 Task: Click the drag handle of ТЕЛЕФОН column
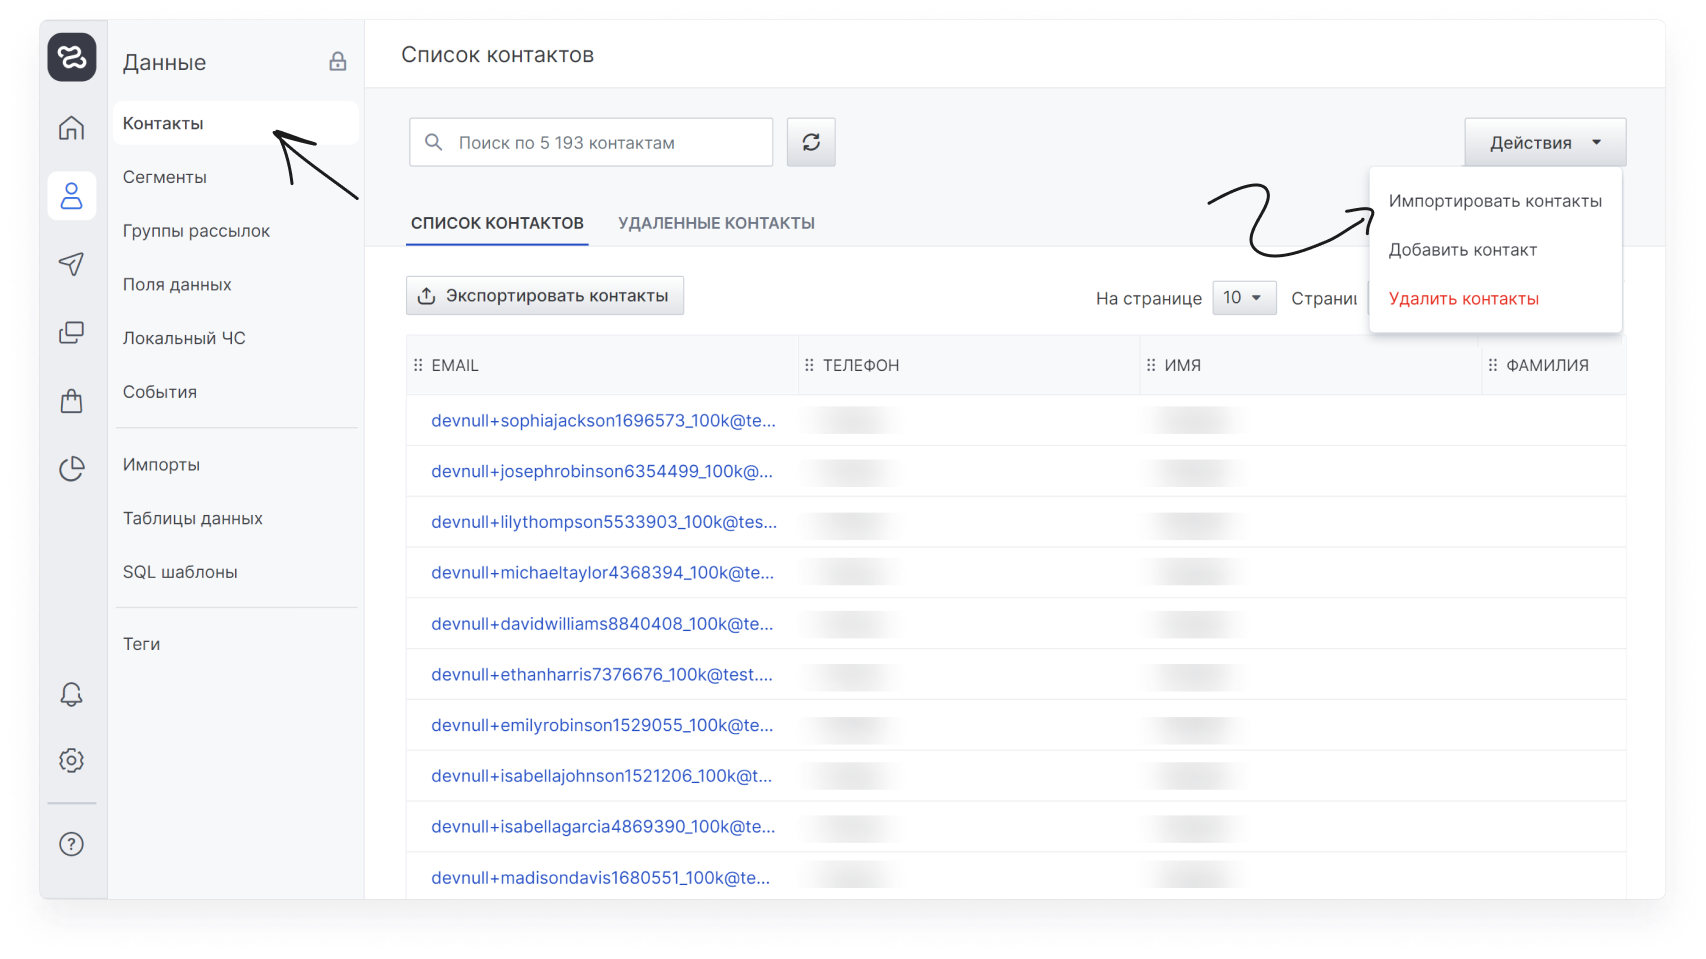pos(809,365)
